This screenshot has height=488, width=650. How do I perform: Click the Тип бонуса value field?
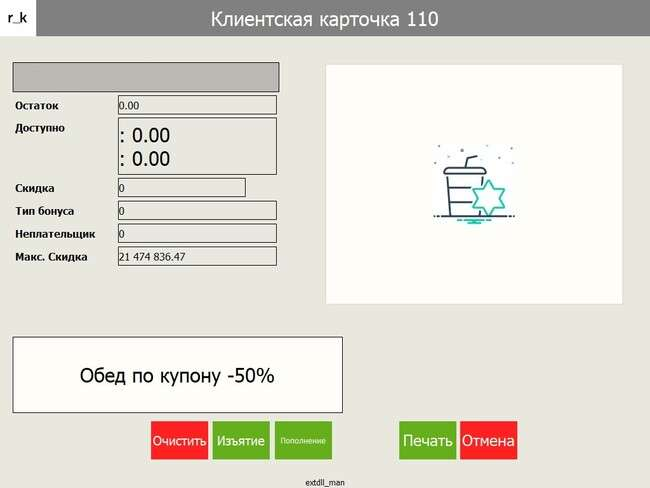point(196,211)
